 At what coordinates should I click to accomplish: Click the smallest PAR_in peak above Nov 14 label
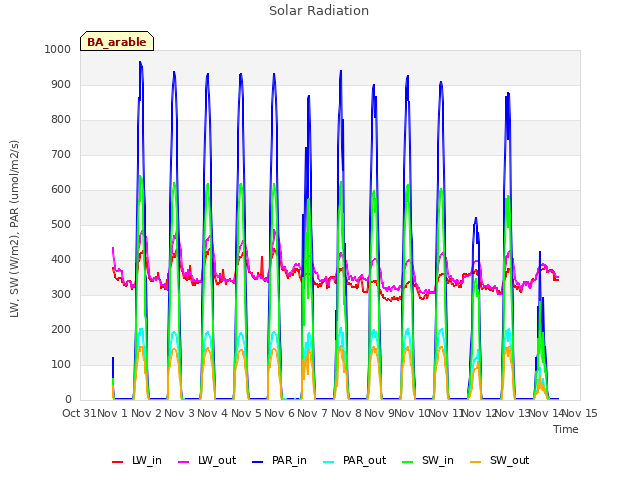[540, 253]
